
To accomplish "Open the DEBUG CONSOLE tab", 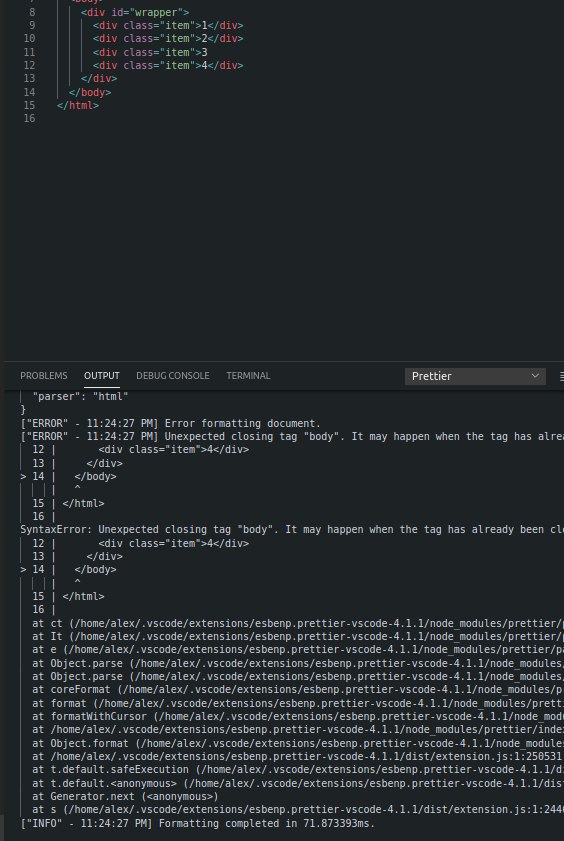I will point(173,375).
